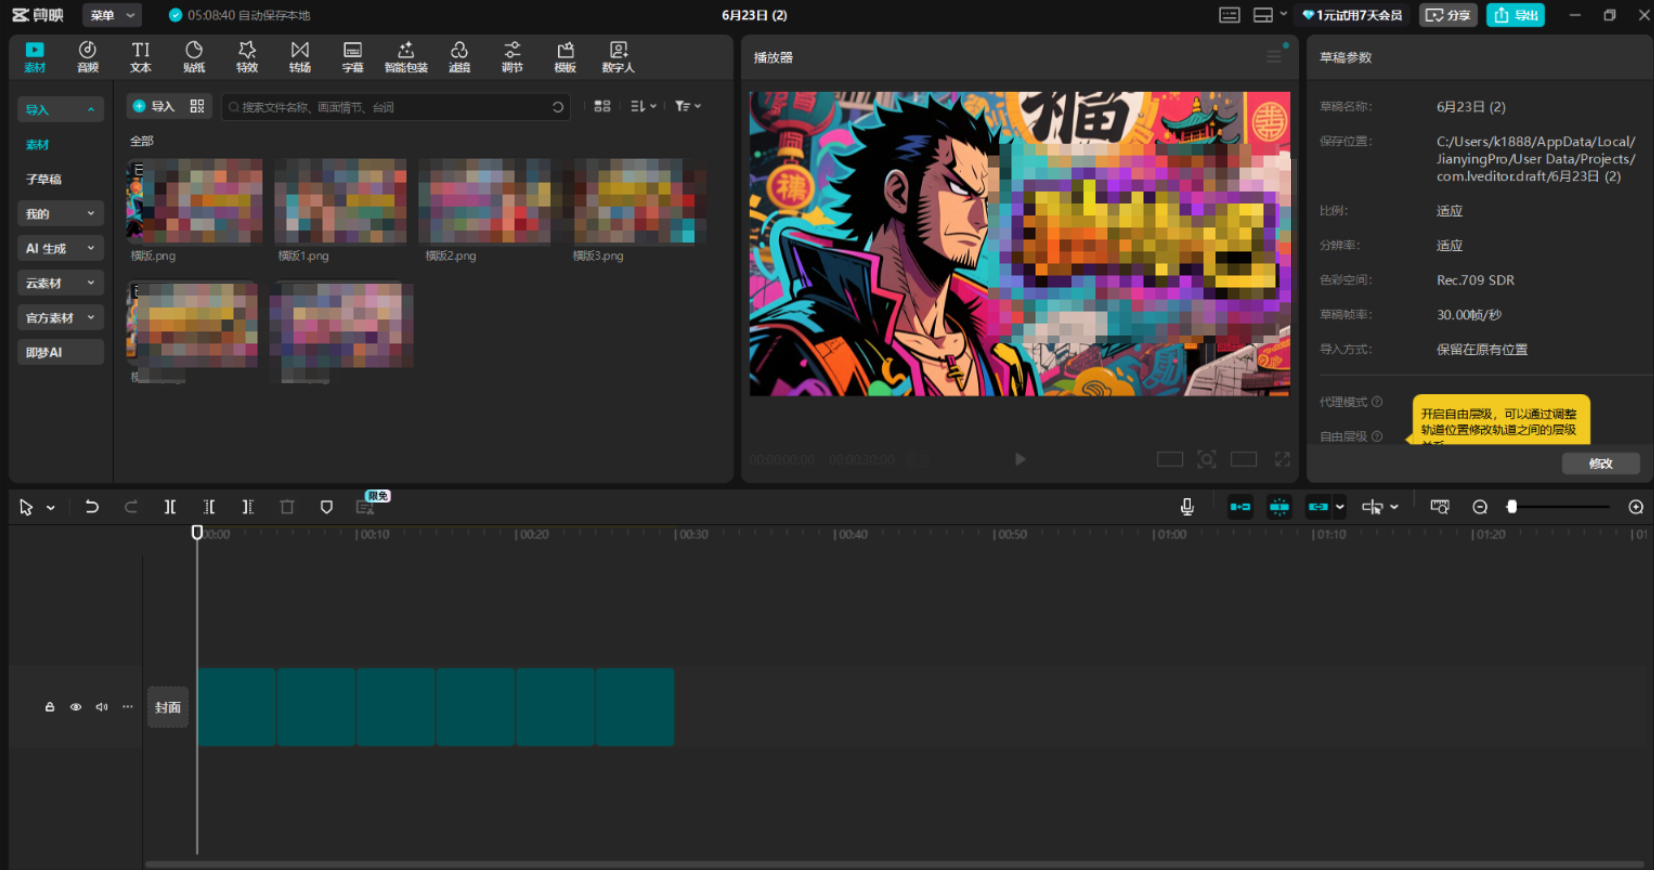Toggle track lock icon

pyautogui.click(x=50, y=707)
